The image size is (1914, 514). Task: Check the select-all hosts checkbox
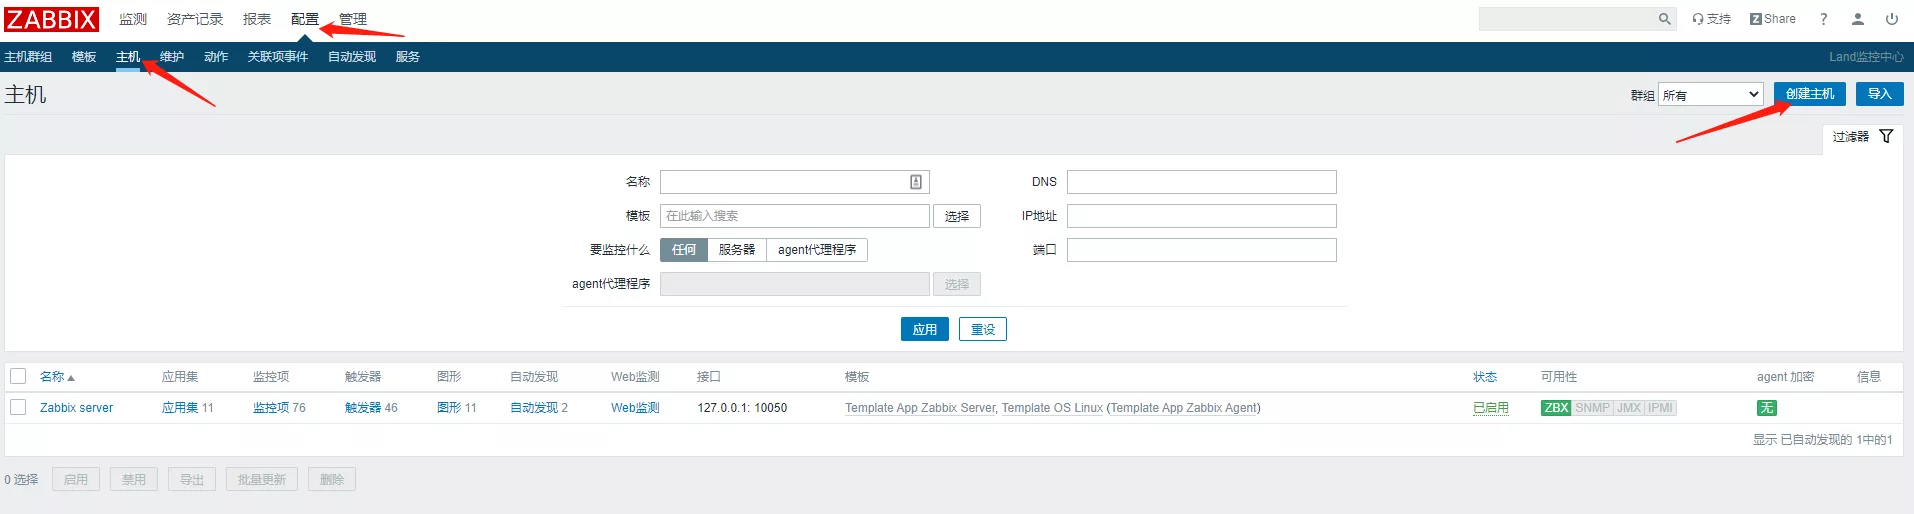(x=18, y=376)
